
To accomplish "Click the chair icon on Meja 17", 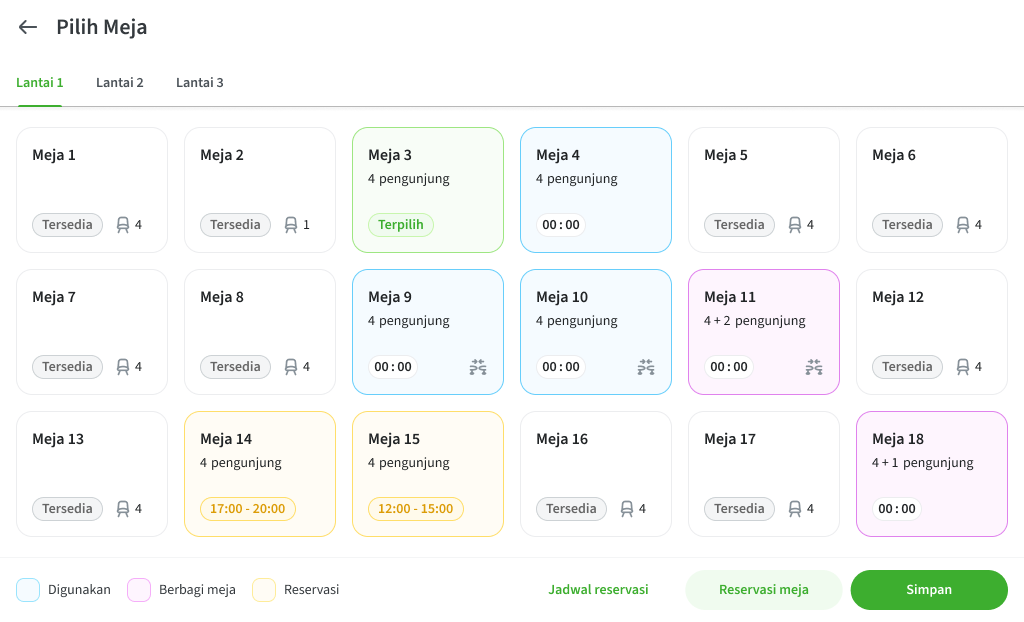I will point(795,509).
